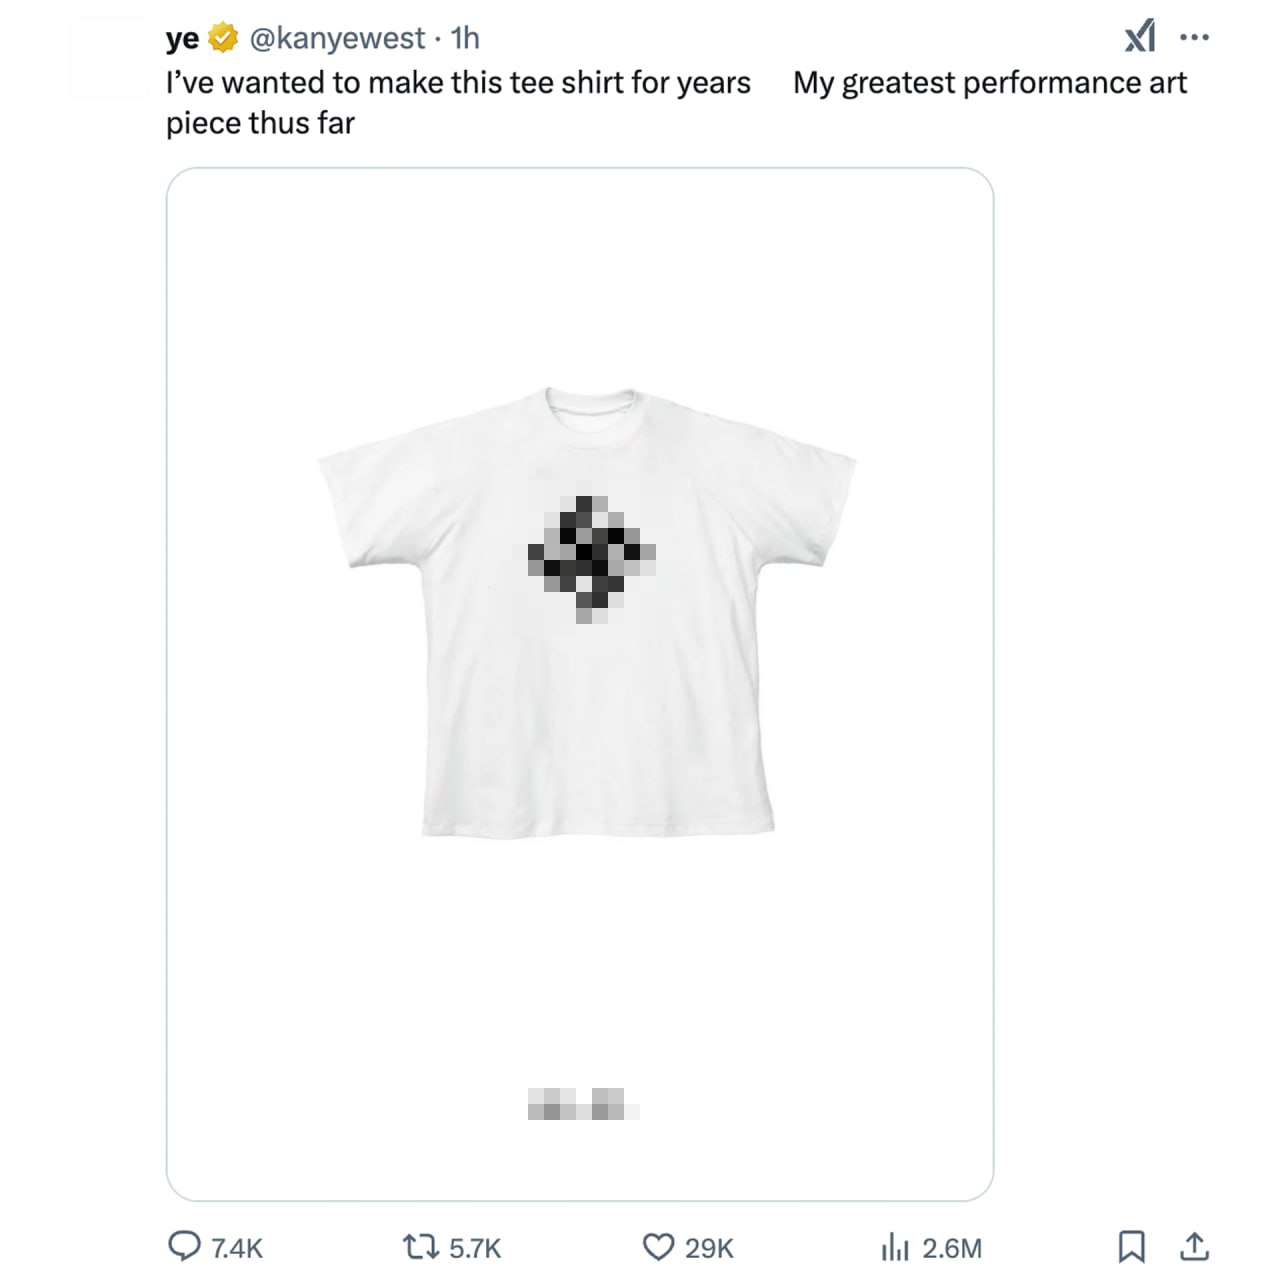The width and height of the screenshot is (1280, 1280).
Task: Open the three-dot more options menu
Action: point(1194,38)
